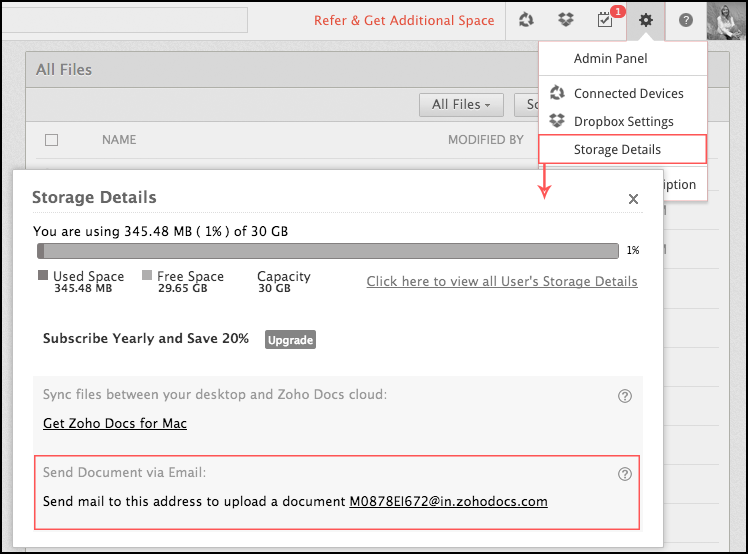Click the M0878EI672@in.zohodocs.com email address
Screen dimensions: 748x554
[x=448, y=502]
